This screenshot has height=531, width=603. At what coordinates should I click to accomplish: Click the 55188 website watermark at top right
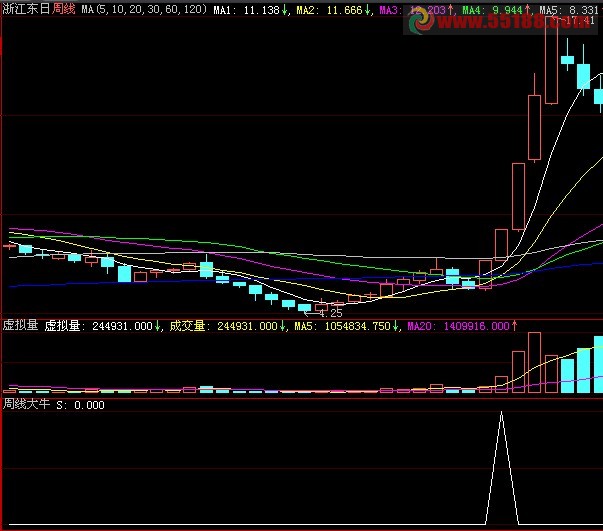point(510,22)
